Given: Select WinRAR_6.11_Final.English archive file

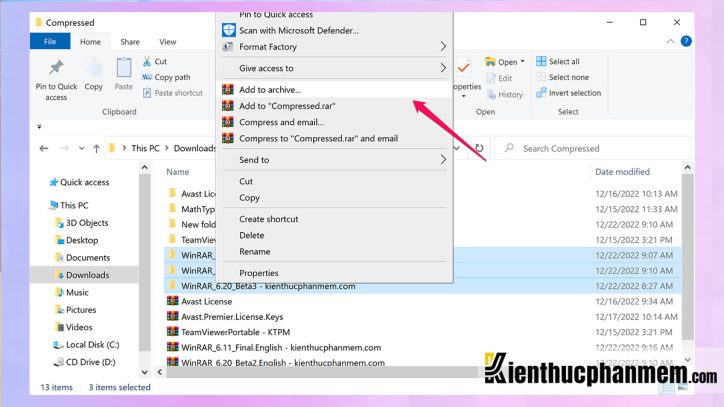Looking at the screenshot, I should coord(274,347).
